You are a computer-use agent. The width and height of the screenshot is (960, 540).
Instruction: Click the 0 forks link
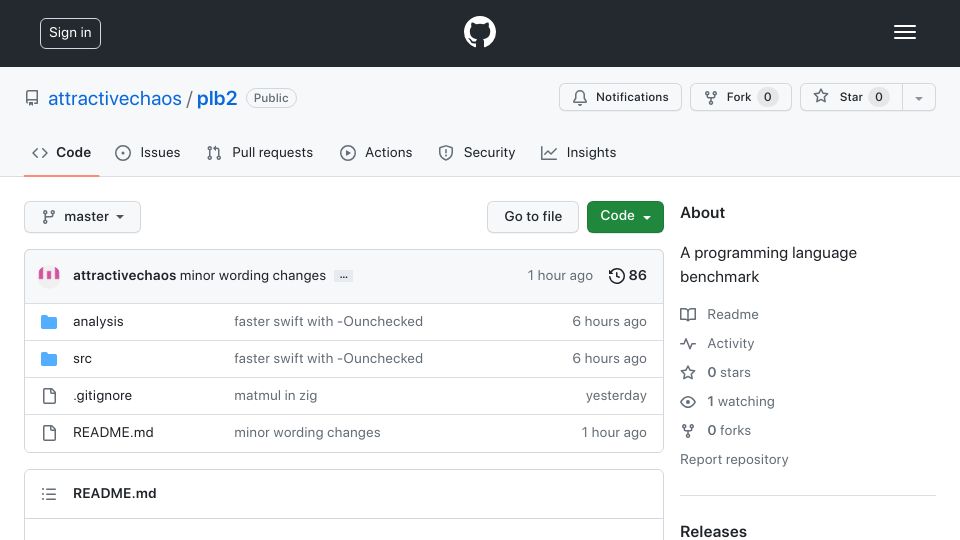(x=729, y=430)
